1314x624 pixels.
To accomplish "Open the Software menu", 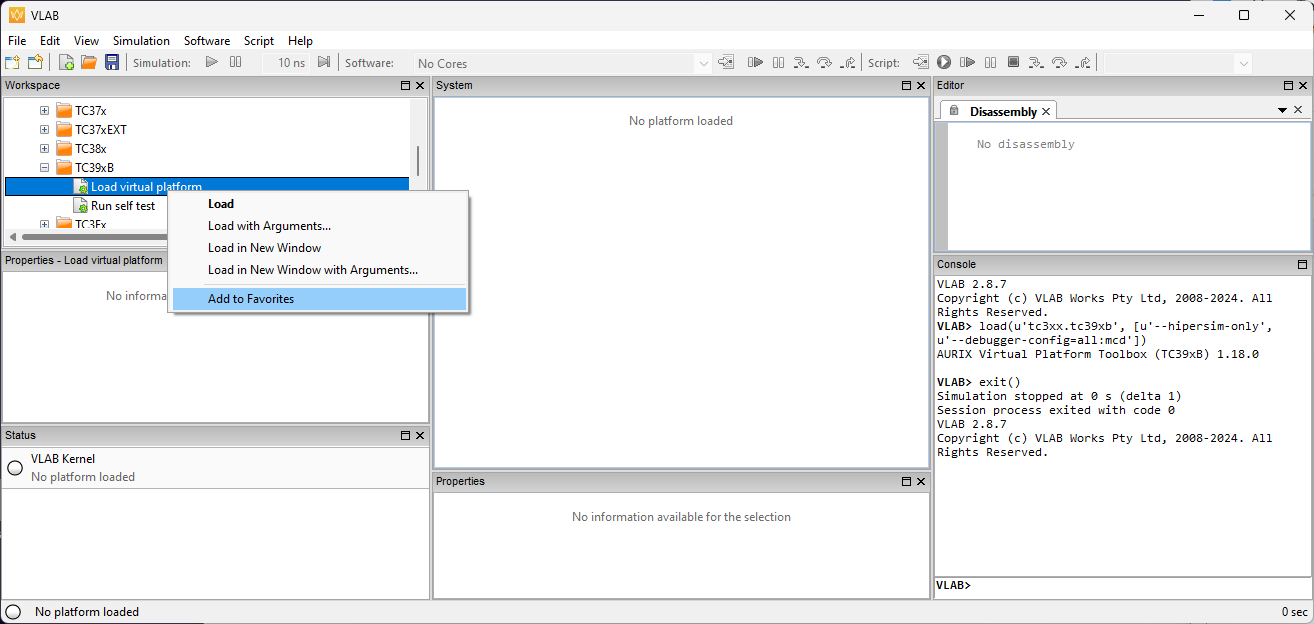I will click(207, 41).
